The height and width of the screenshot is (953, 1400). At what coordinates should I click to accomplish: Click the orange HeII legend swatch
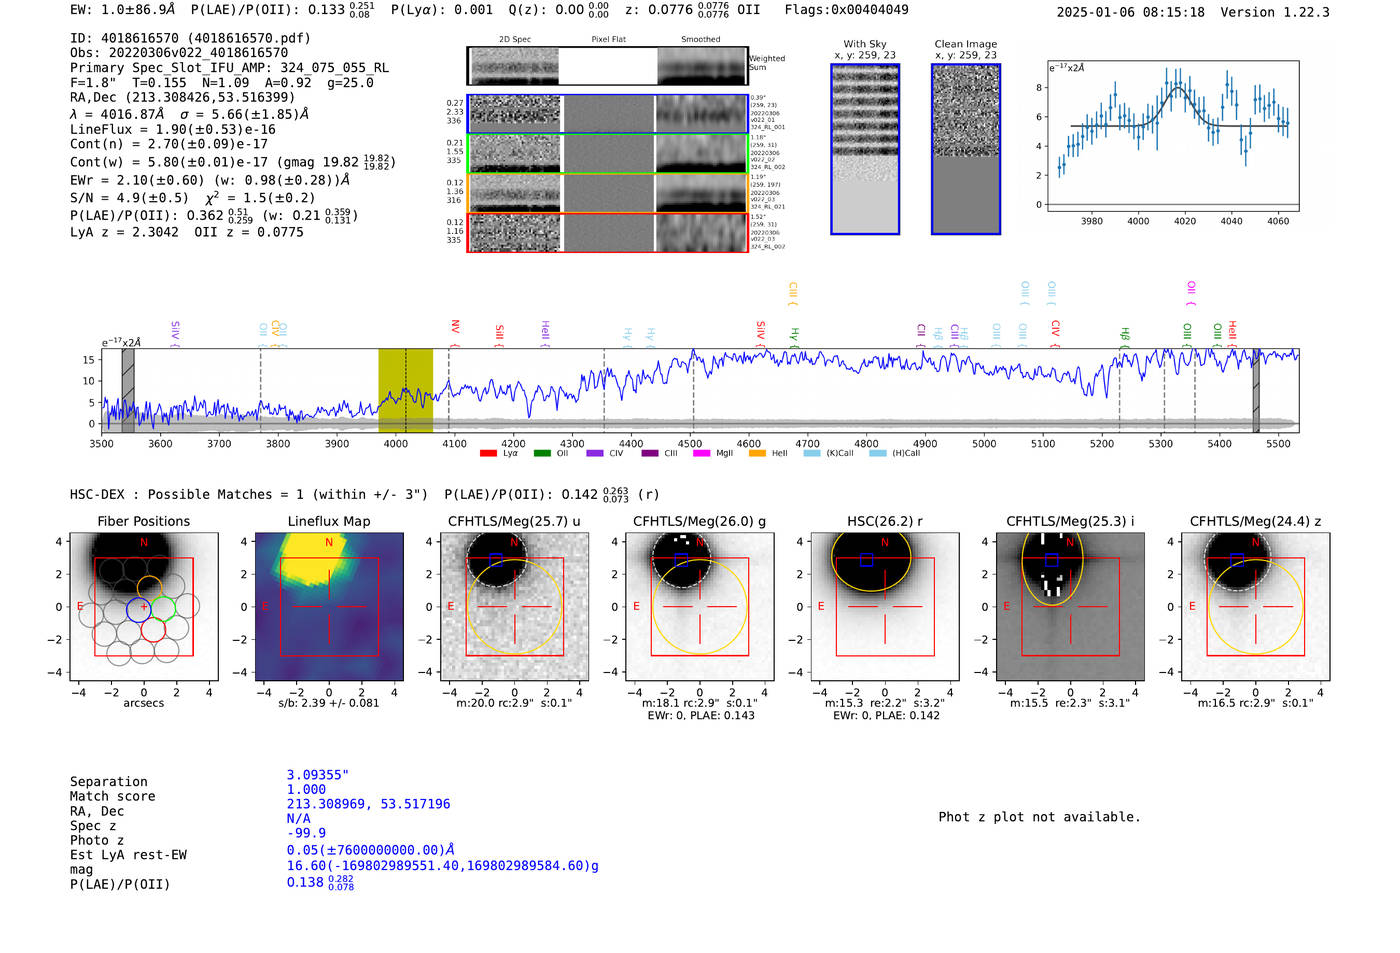pos(757,453)
